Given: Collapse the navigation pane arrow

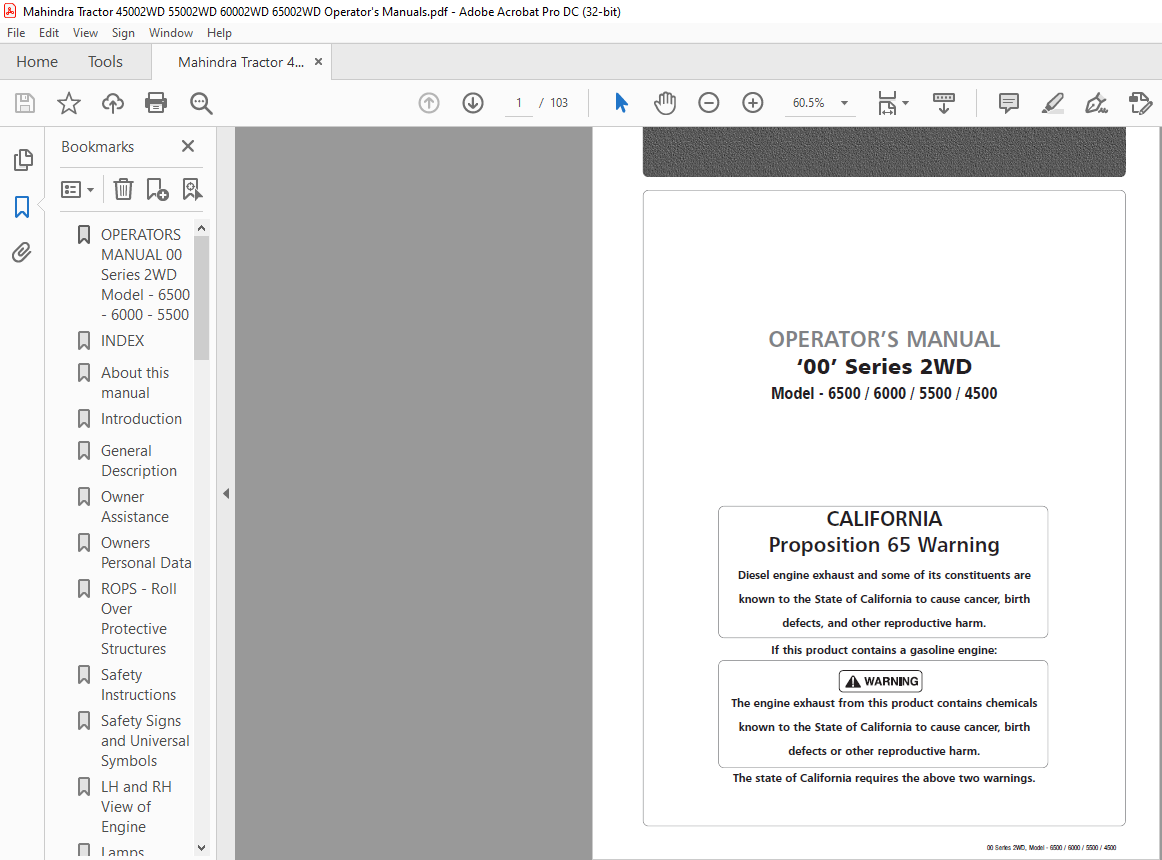Looking at the screenshot, I should pyautogui.click(x=226, y=494).
